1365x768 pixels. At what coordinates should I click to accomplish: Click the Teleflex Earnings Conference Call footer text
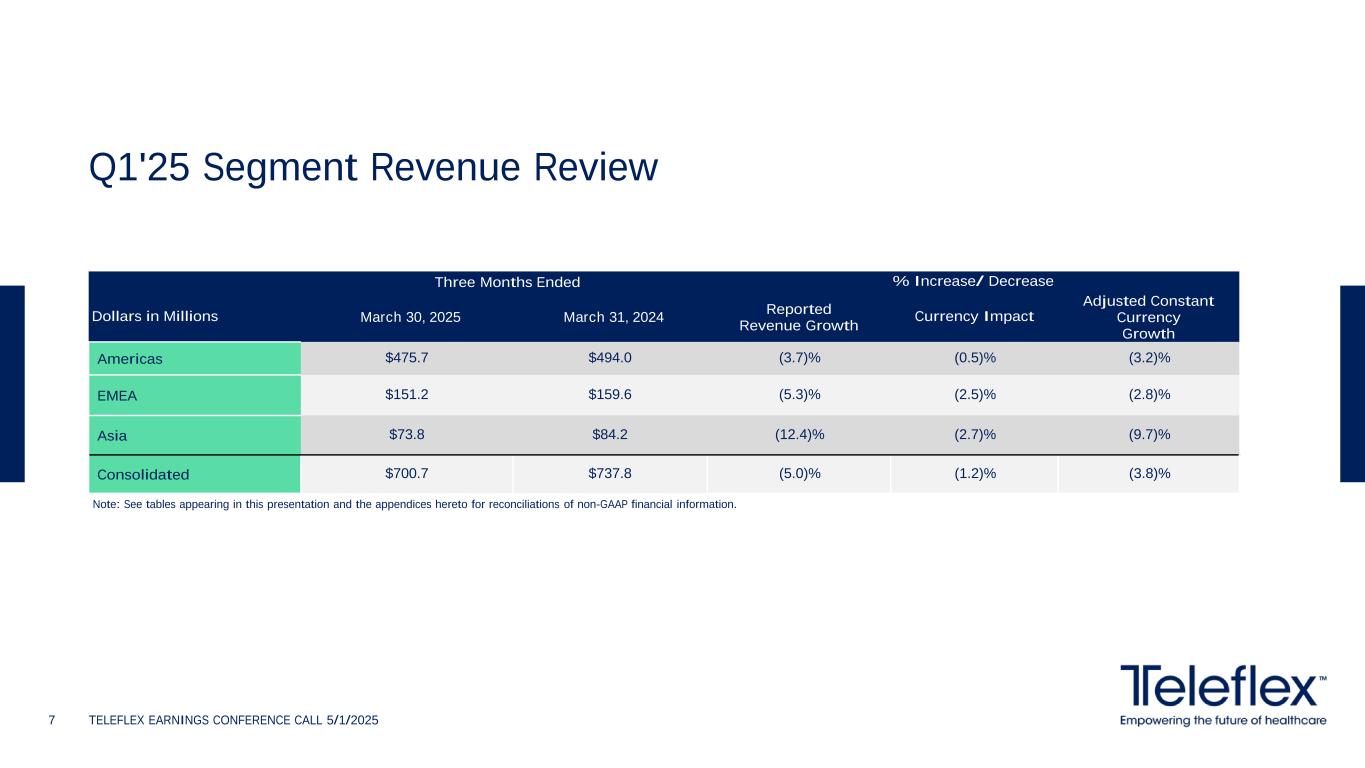pos(233,721)
